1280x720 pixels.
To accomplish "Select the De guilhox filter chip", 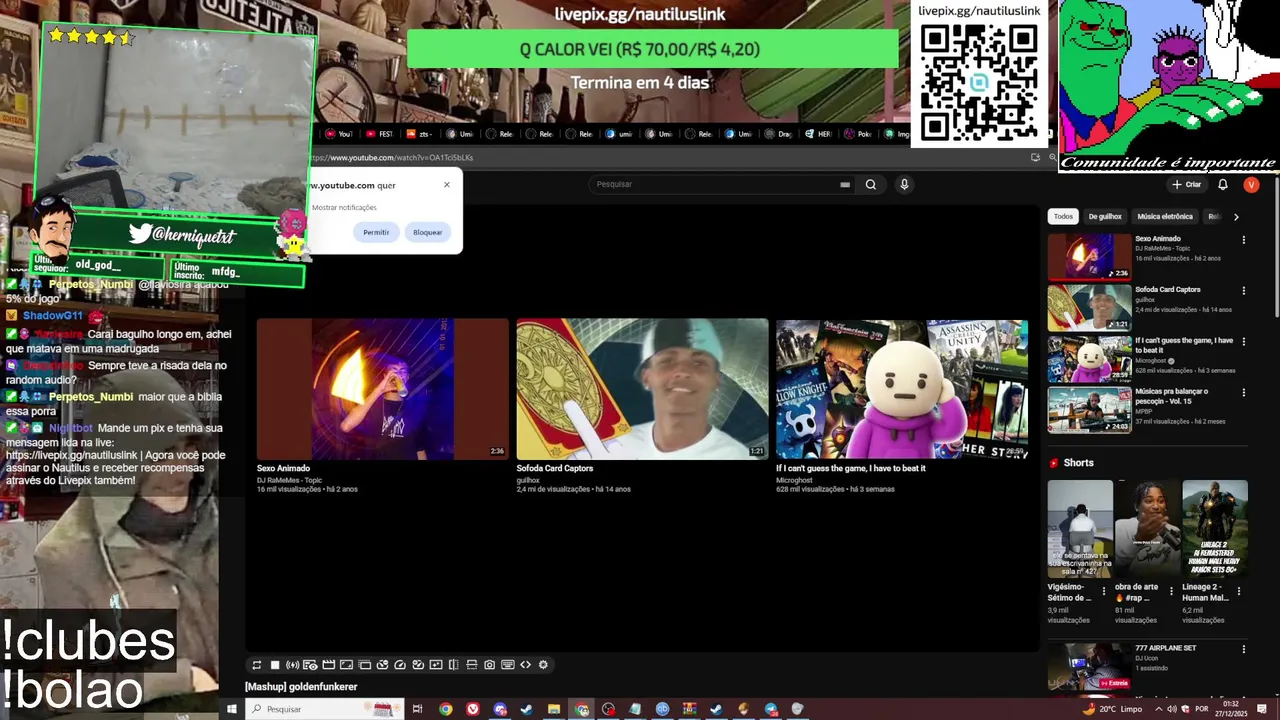I will [1105, 216].
